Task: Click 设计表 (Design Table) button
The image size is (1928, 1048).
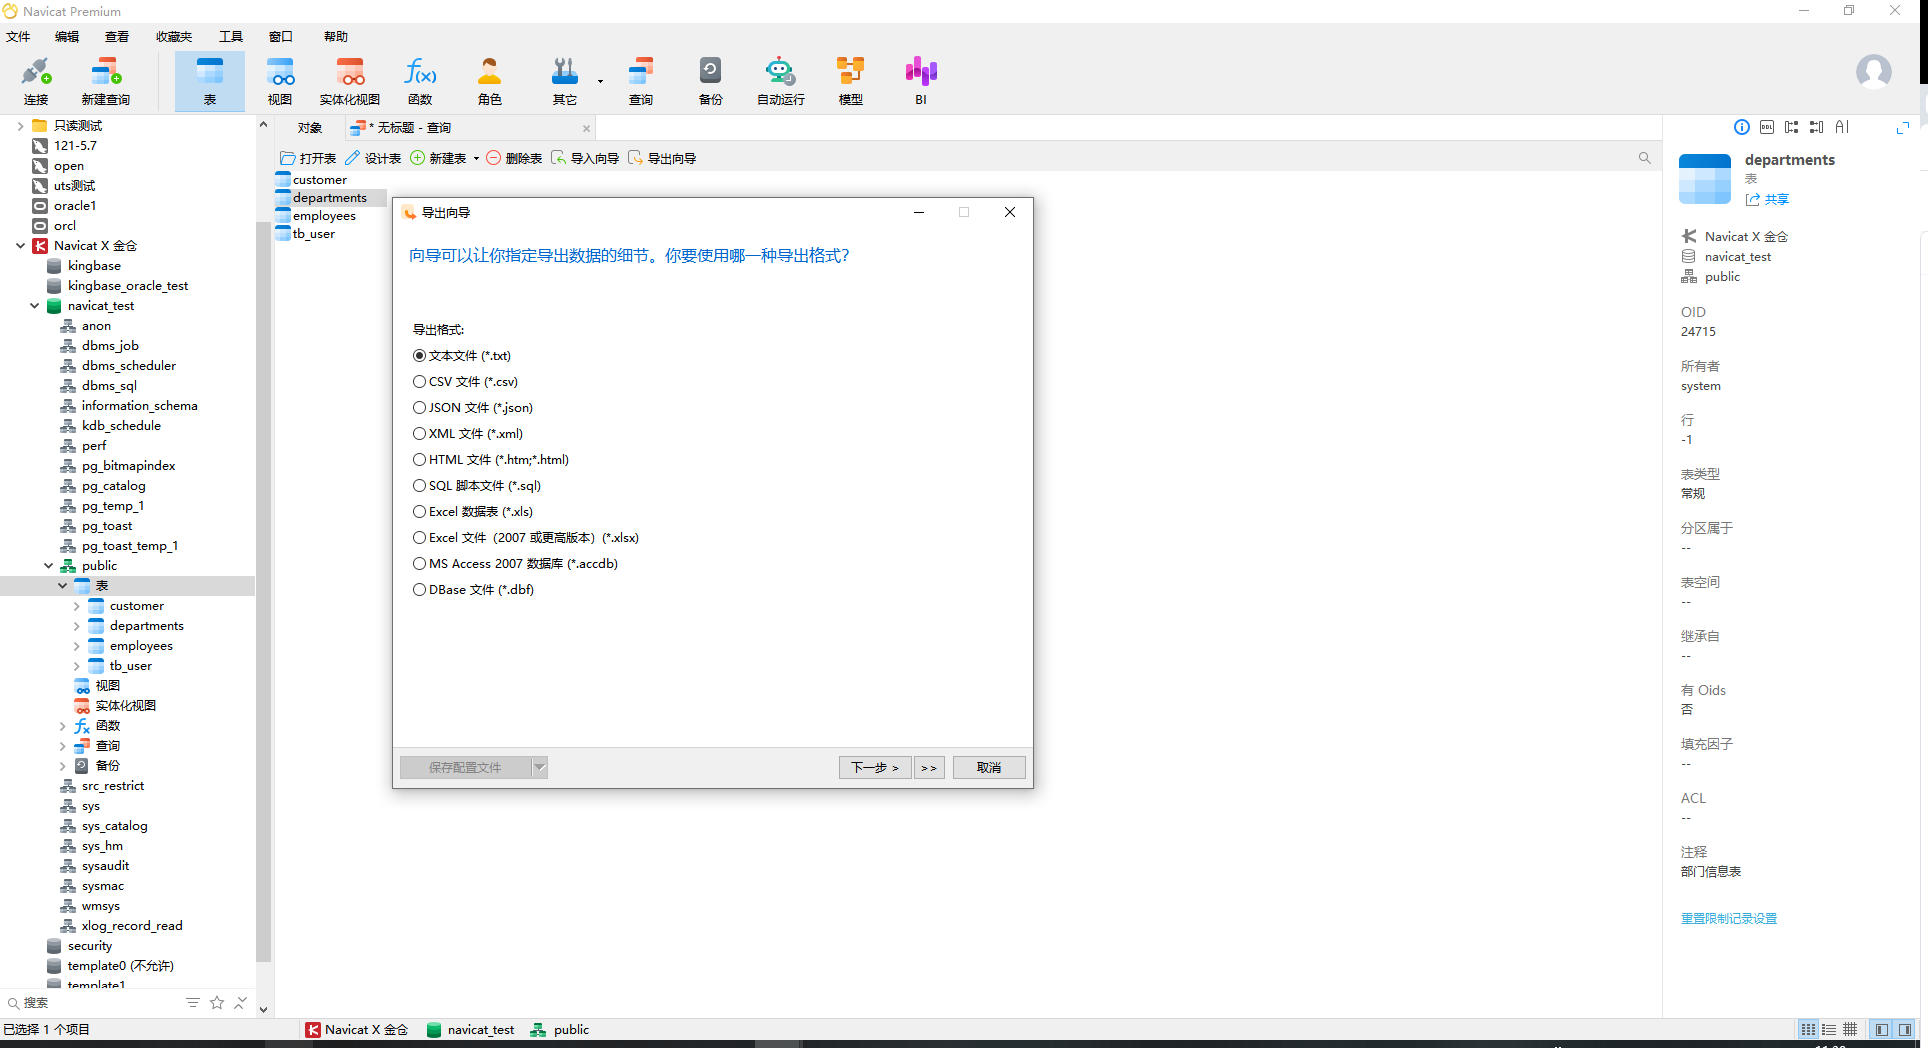Action: 374,158
